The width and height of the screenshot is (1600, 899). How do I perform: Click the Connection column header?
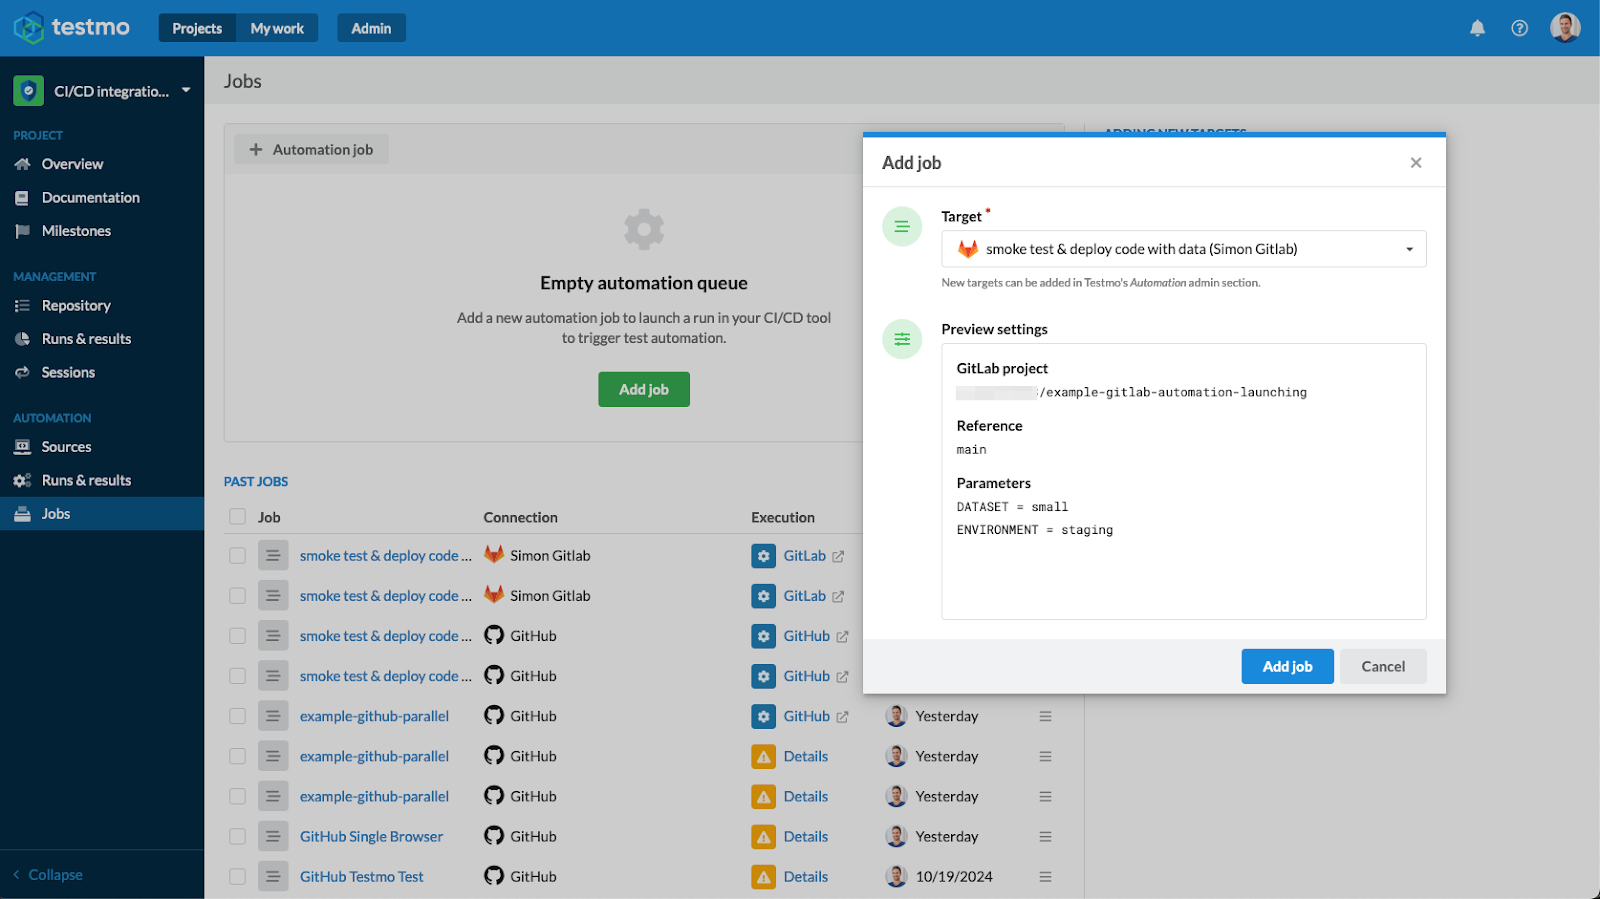520,517
